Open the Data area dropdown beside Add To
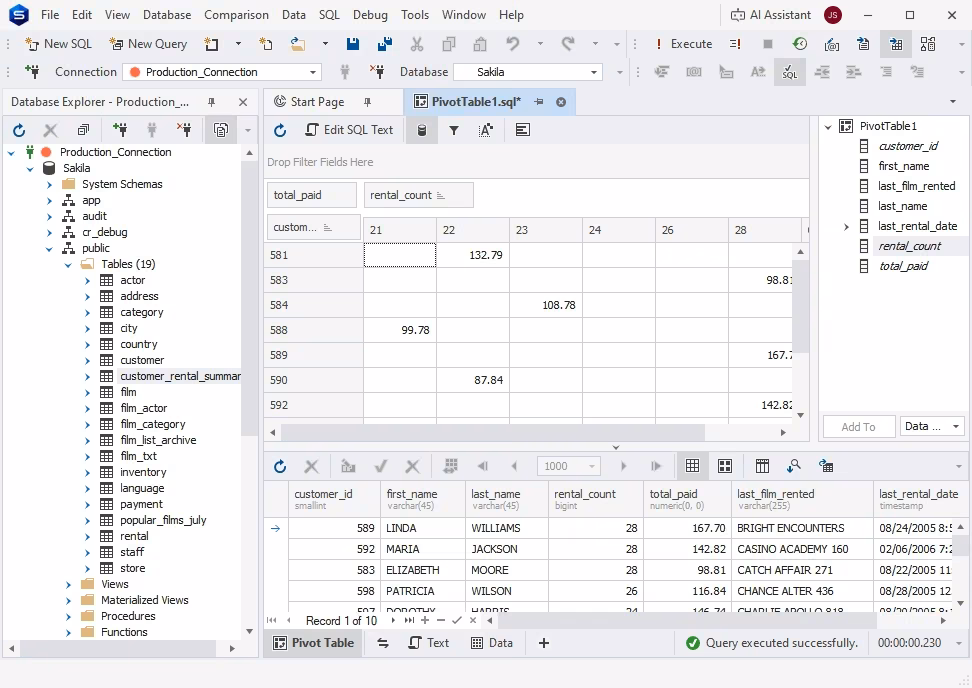 pyautogui.click(x=932, y=426)
